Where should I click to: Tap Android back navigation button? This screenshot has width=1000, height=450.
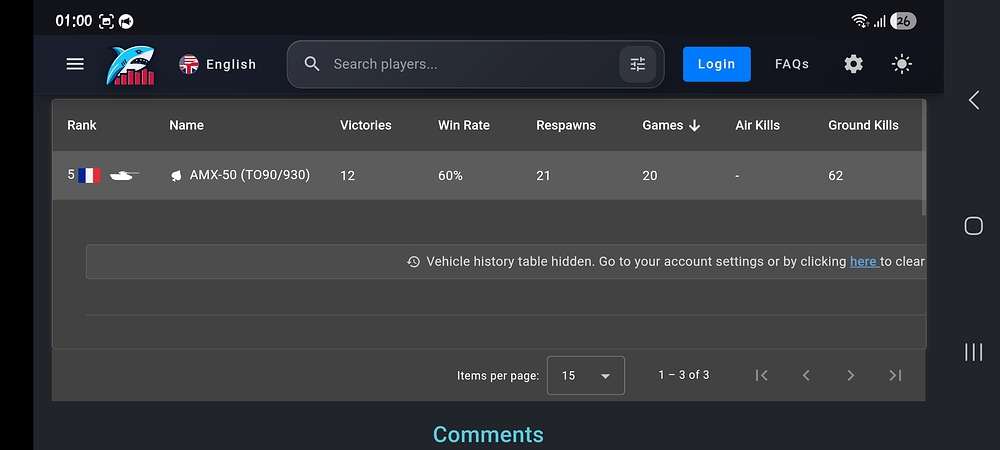pyautogui.click(x=973, y=100)
